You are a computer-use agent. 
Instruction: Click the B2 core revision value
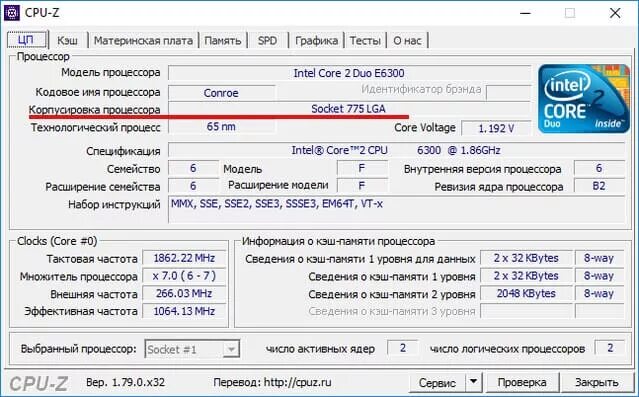click(x=599, y=186)
